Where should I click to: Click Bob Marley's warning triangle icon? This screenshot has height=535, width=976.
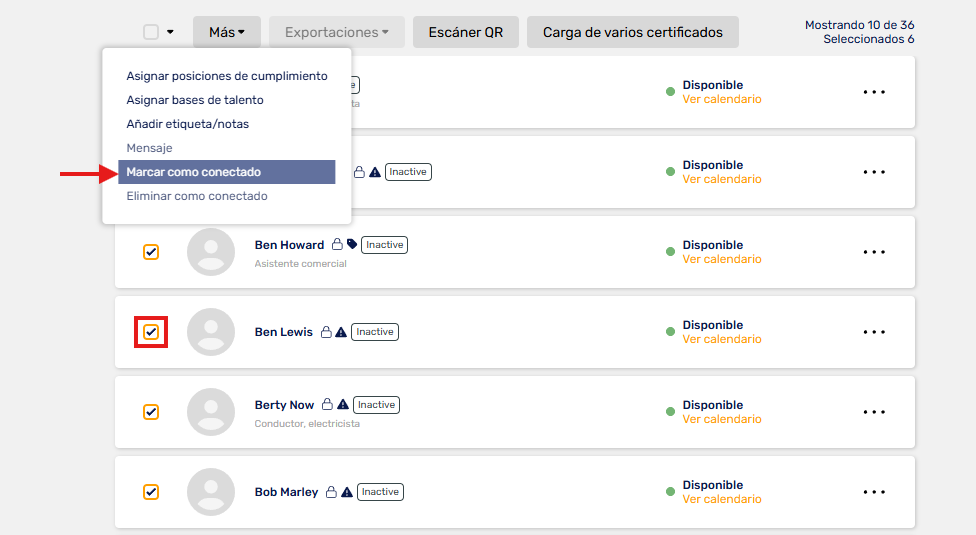click(x=347, y=492)
